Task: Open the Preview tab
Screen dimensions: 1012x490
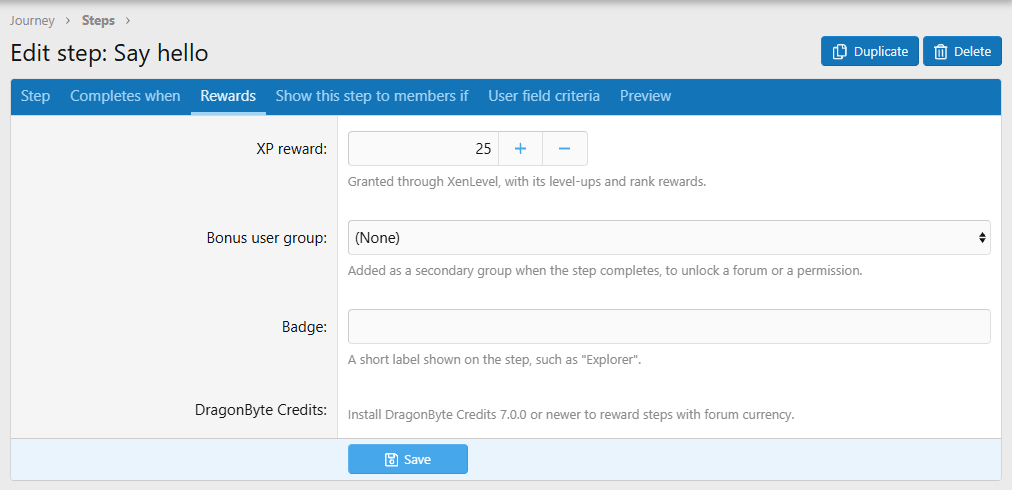Action: 645,96
